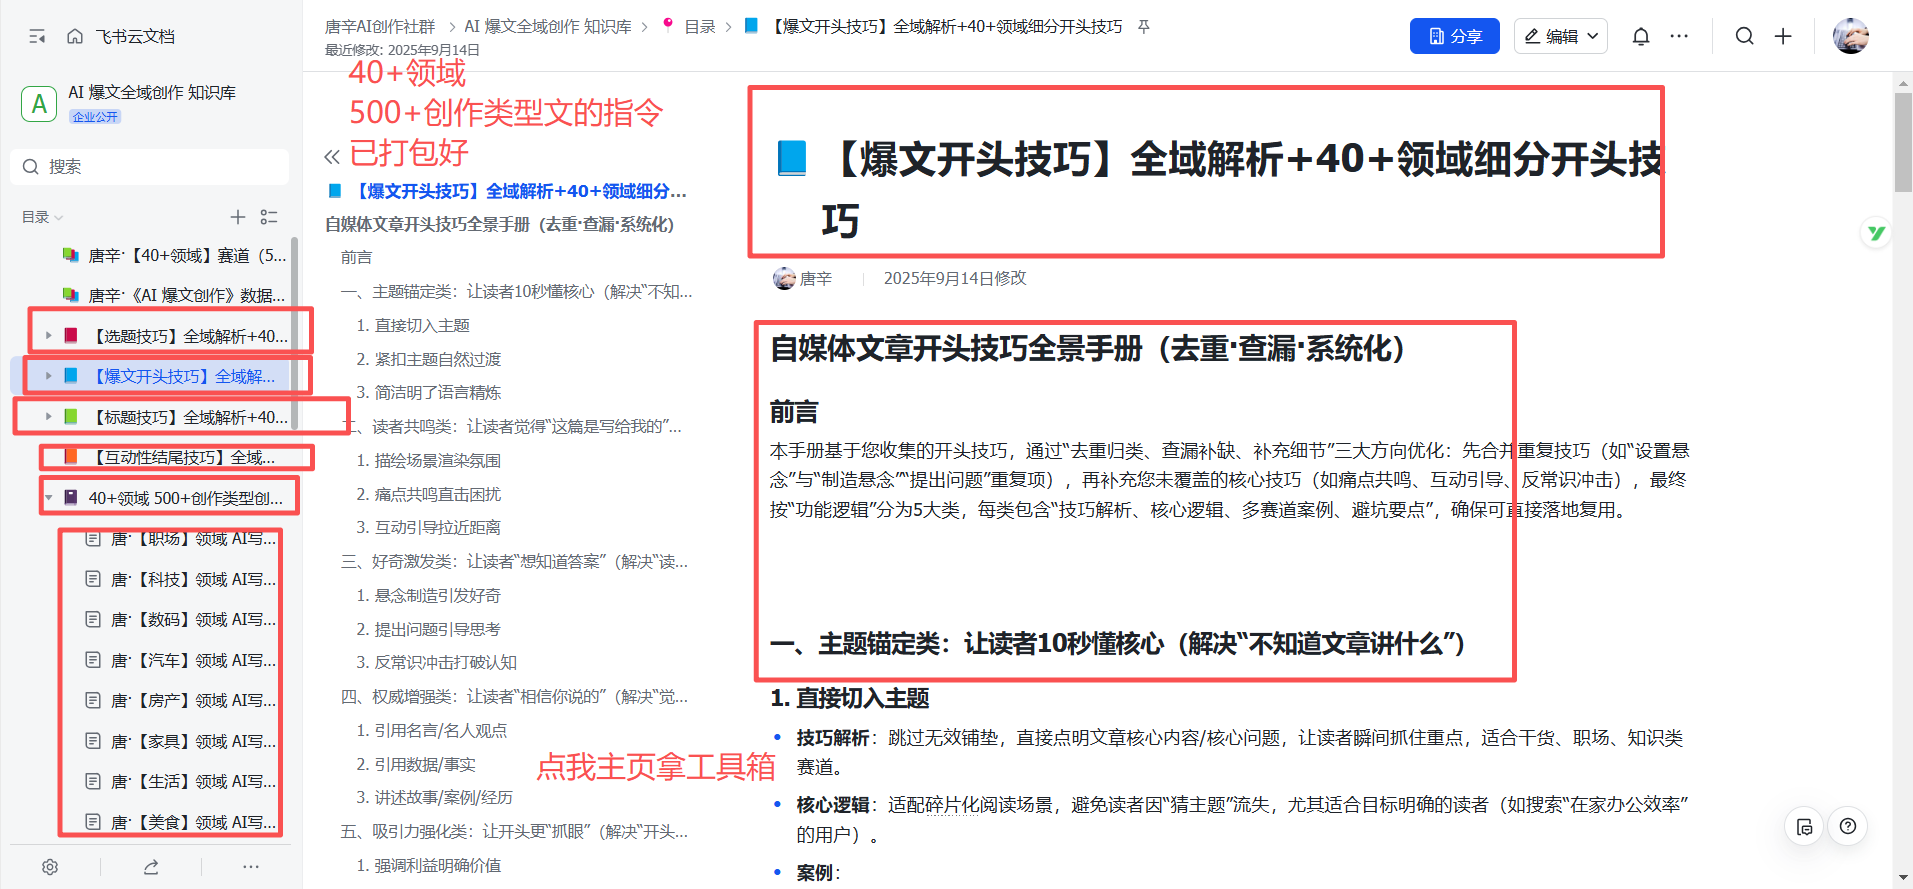The height and width of the screenshot is (889, 1913).
Task: Open settings gear at sidebar bottom
Action: pos(50,867)
